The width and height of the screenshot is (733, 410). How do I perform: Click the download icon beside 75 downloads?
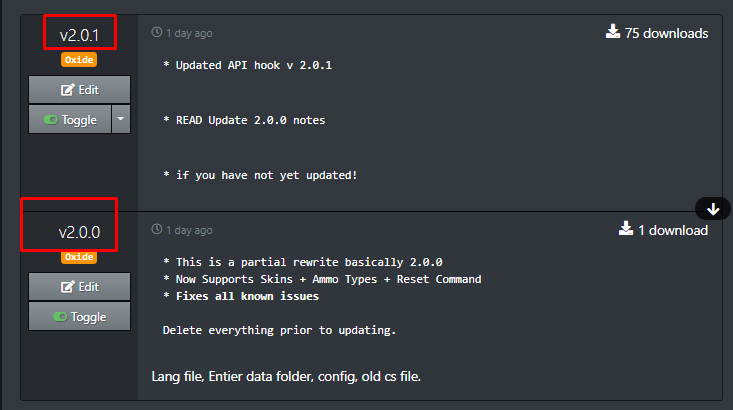click(x=612, y=32)
